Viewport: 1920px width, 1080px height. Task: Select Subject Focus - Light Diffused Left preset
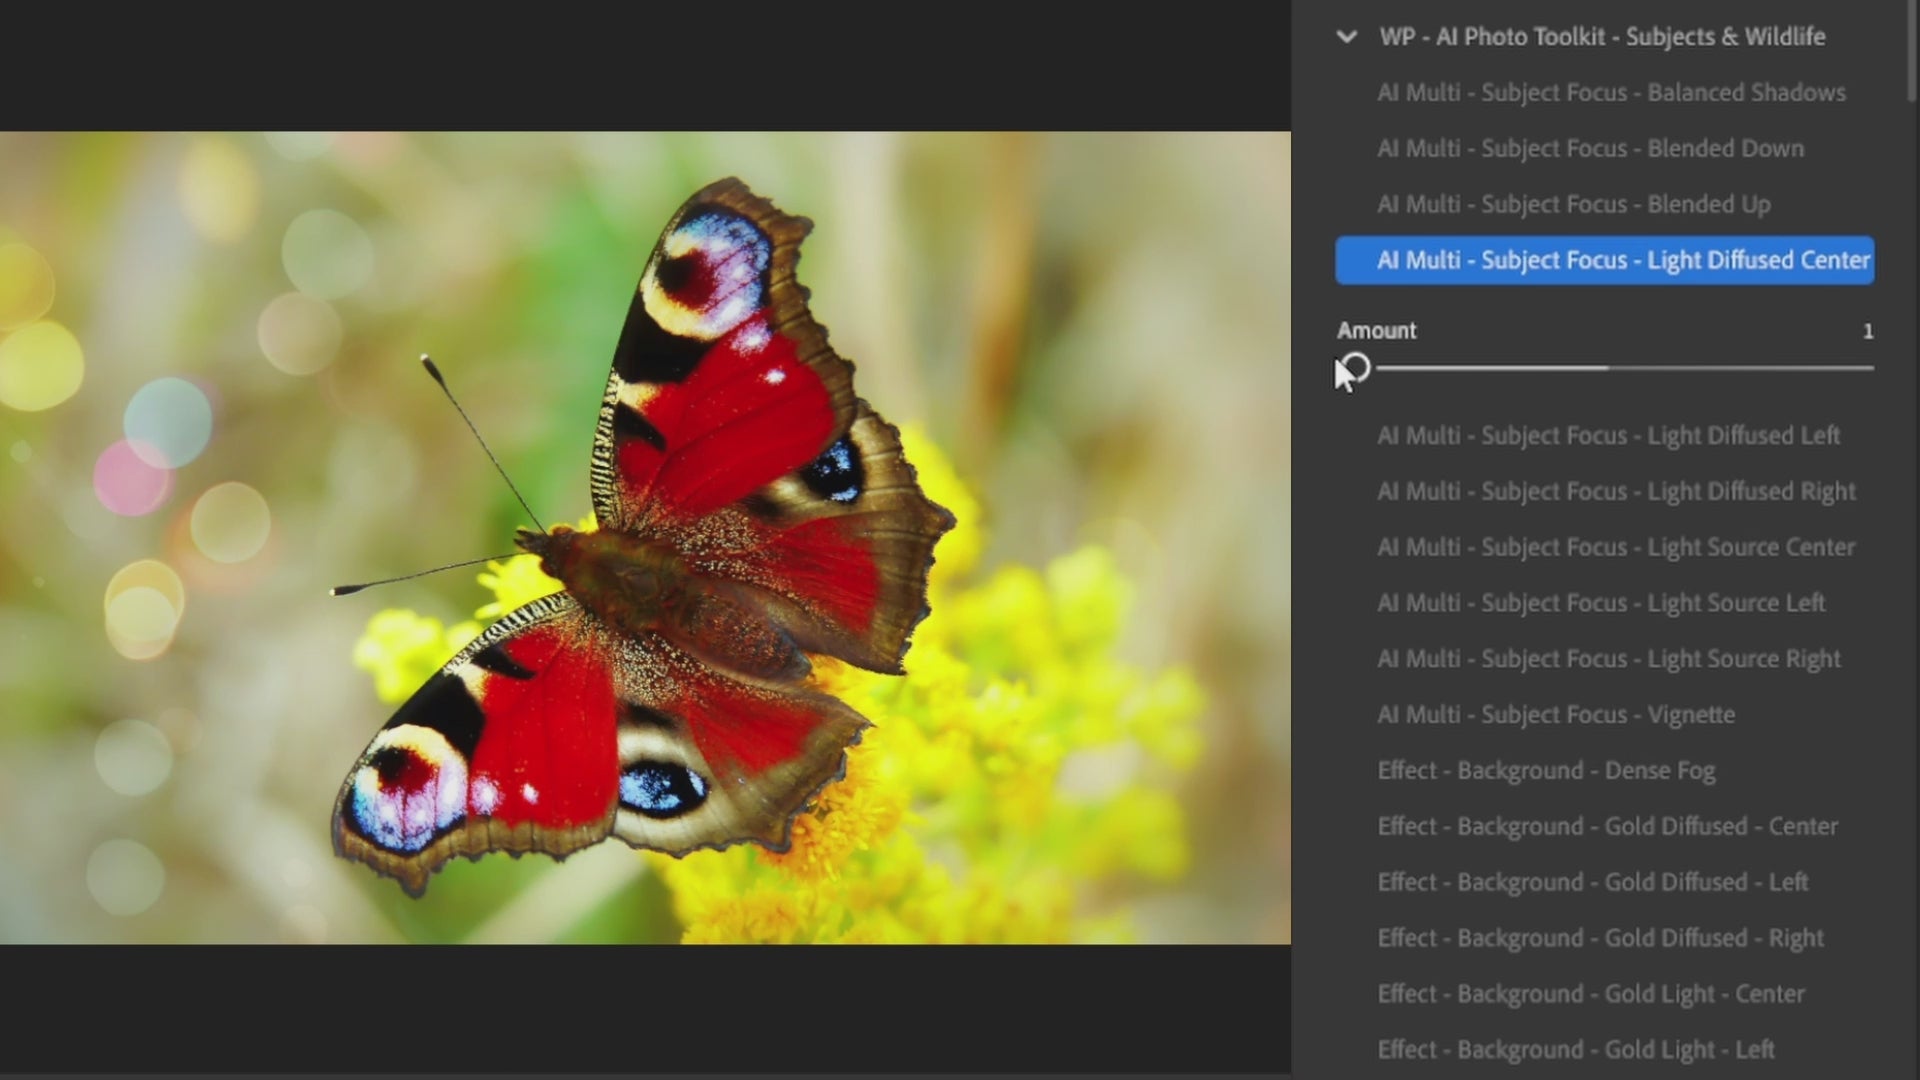1608,436
